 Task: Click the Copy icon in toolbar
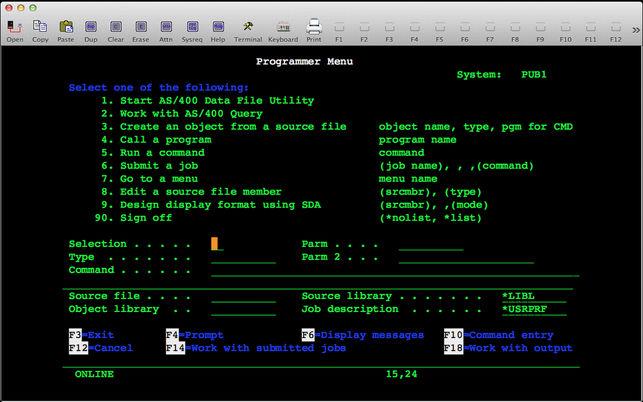(40, 27)
